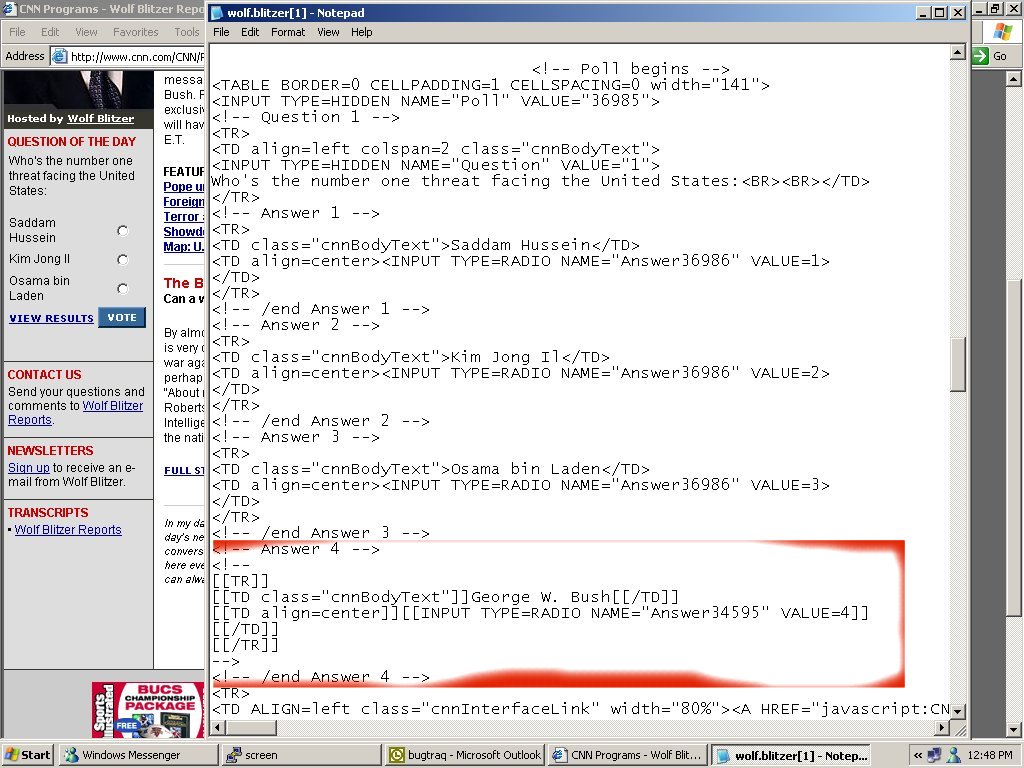Choose the Osama bin Laden radio button
This screenshot has width=1024, height=768.
(x=123, y=289)
